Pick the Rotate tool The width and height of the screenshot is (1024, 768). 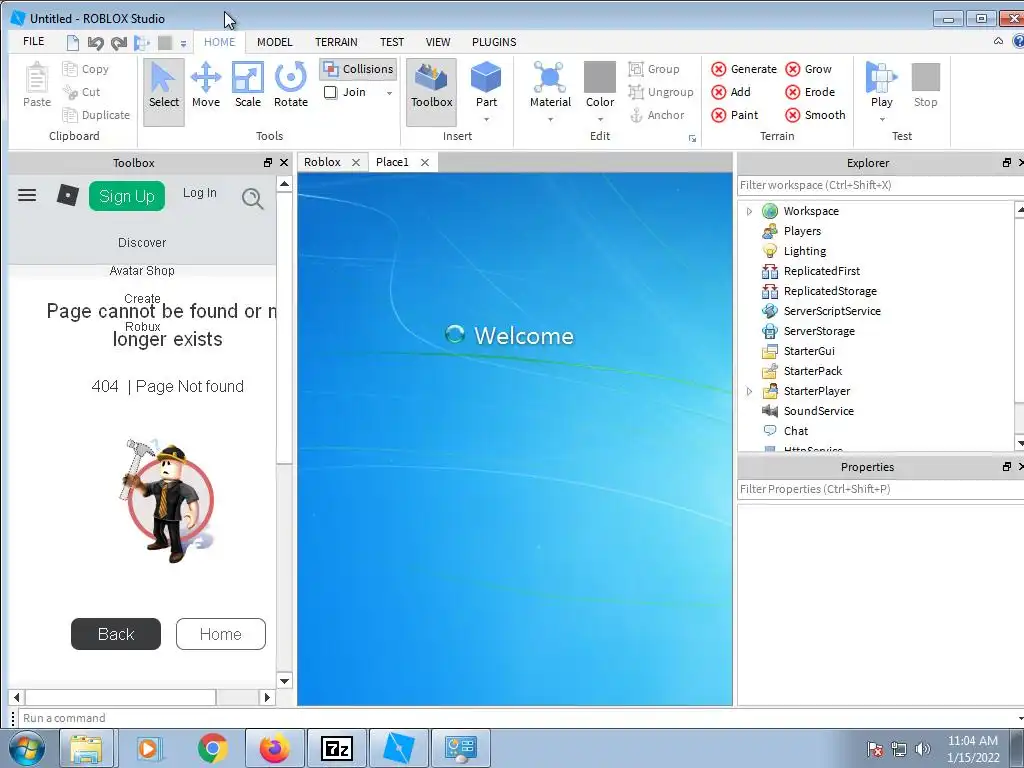[x=291, y=86]
